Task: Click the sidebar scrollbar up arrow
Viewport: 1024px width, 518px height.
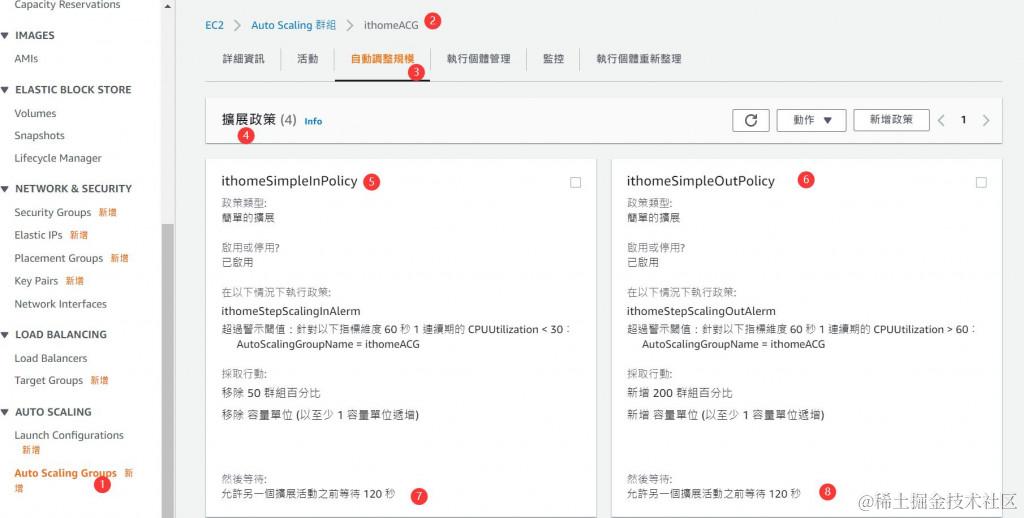Action: [168, 6]
